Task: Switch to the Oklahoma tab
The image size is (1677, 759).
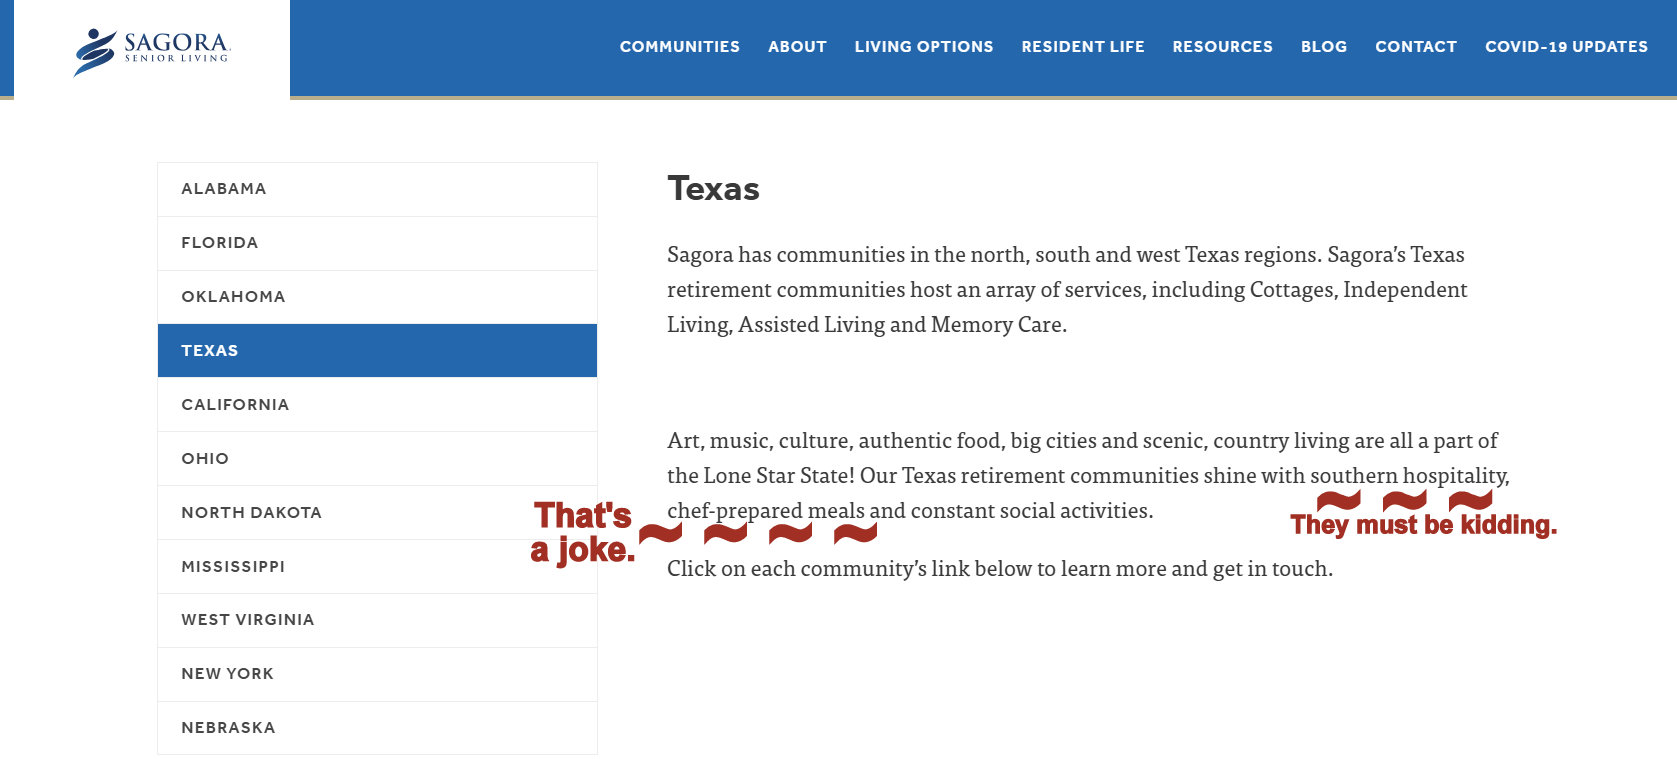Action: click(x=376, y=297)
